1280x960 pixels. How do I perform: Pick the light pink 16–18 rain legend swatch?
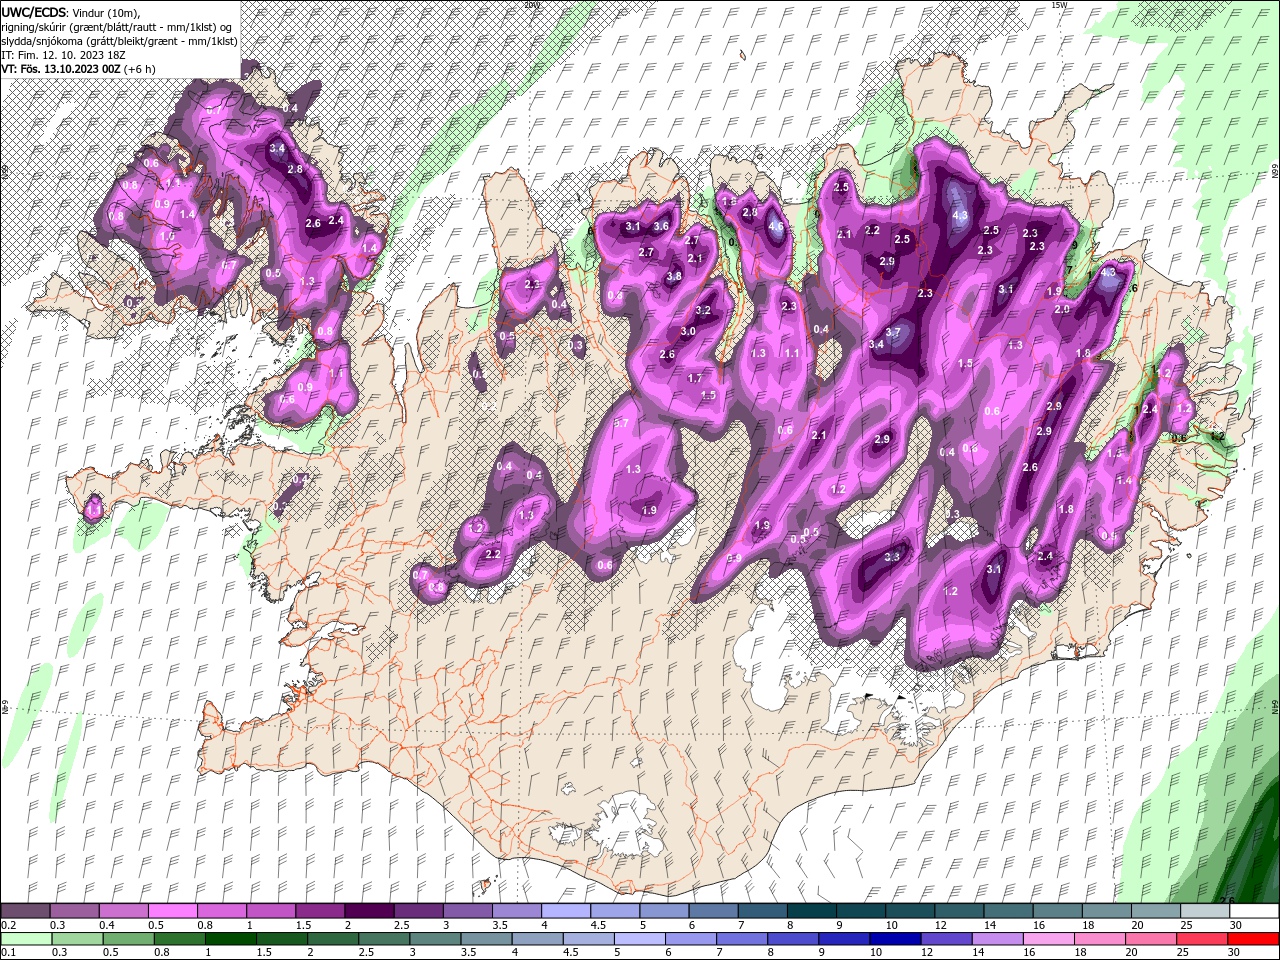1047,939
